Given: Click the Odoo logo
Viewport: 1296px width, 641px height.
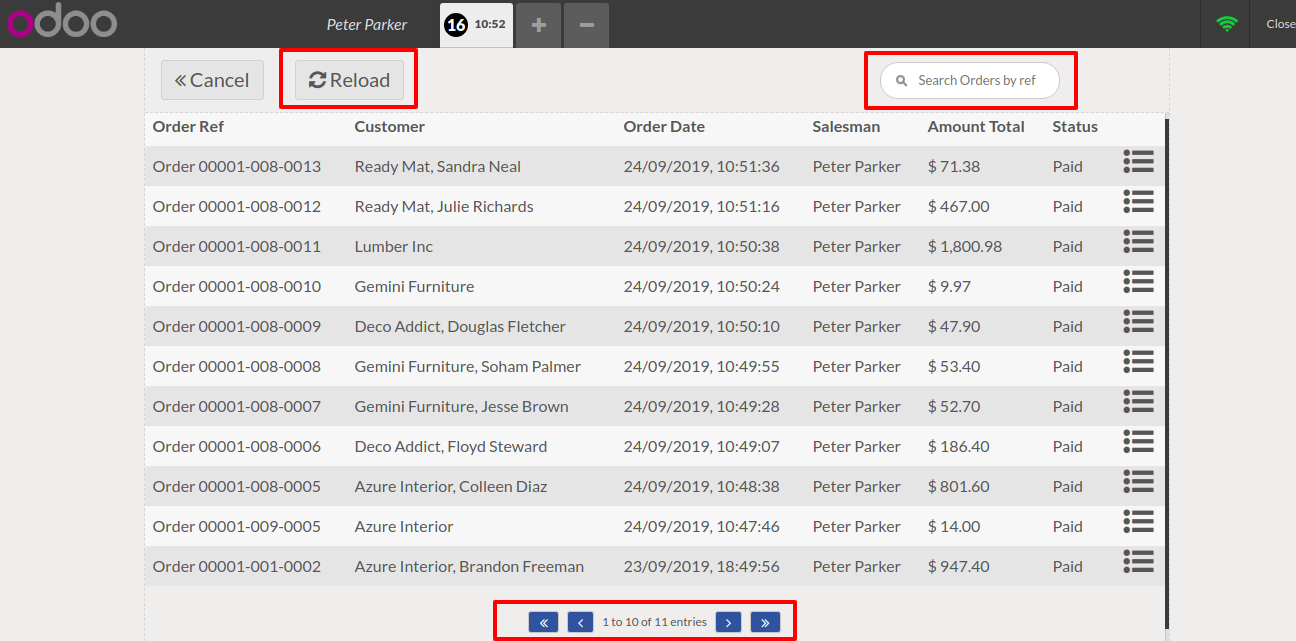Looking at the screenshot, I should click(x=61, y=23).
